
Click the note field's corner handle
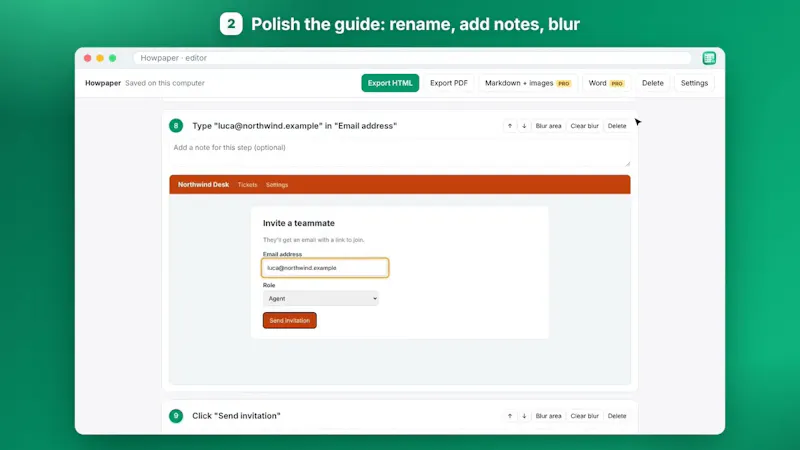pos(628,163)
